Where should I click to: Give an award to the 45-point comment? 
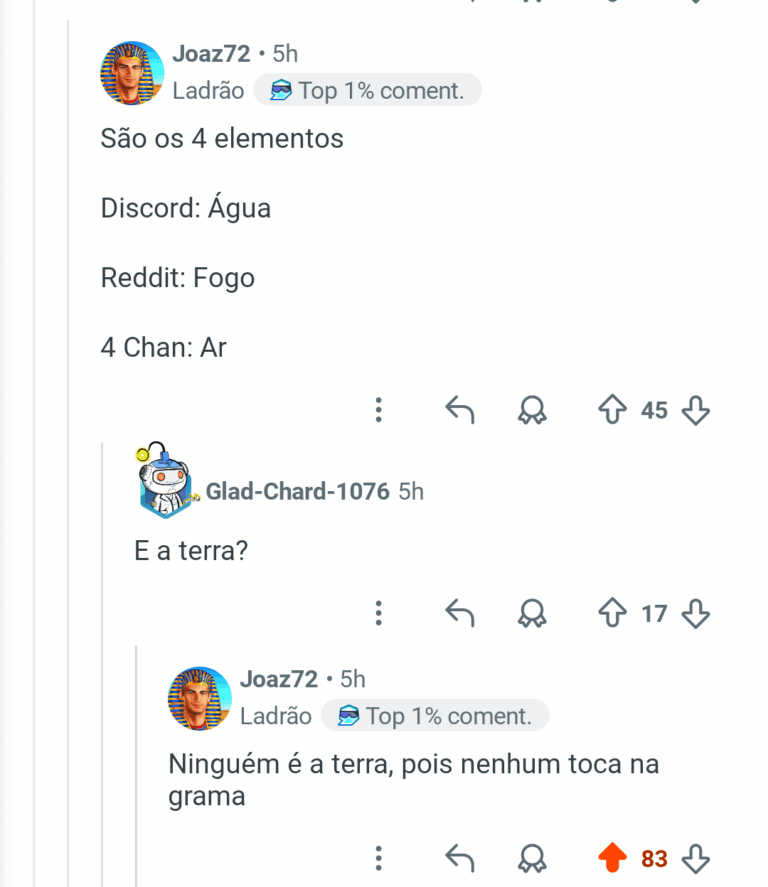[532, 410]
